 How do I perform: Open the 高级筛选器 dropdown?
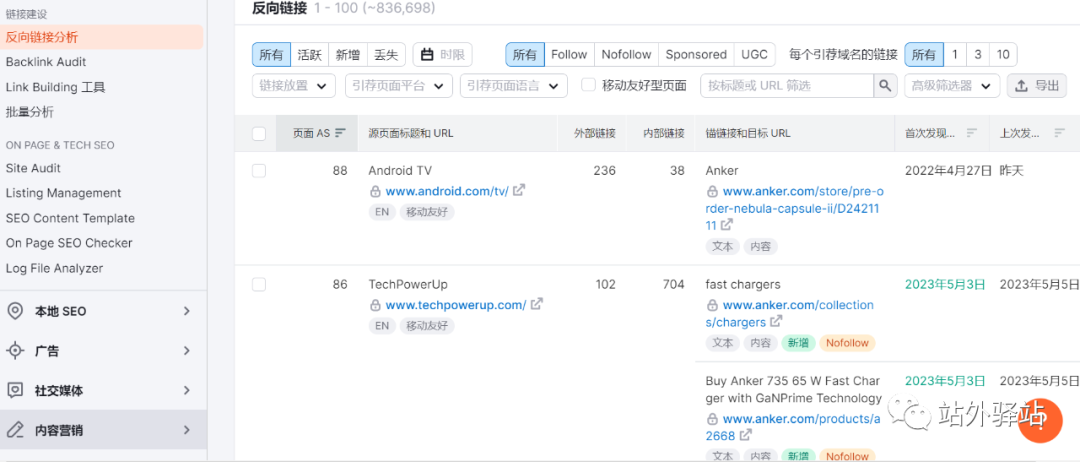pyautogui.click(x=952, y=85)
